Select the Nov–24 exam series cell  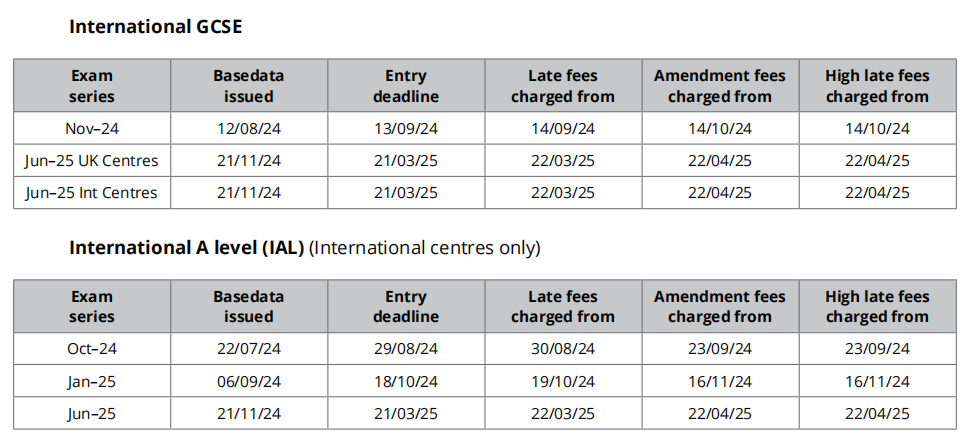point(92,128)
